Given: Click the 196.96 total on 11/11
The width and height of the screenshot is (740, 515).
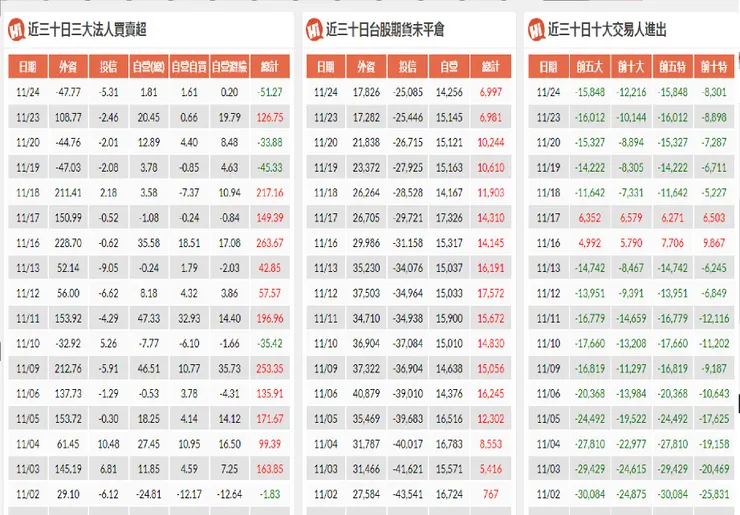Looking at the screenshot, I should [270, 319].
